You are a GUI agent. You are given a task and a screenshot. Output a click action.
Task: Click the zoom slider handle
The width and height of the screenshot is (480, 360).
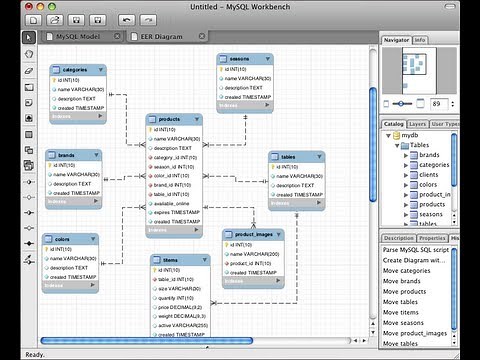click(401, 104)
